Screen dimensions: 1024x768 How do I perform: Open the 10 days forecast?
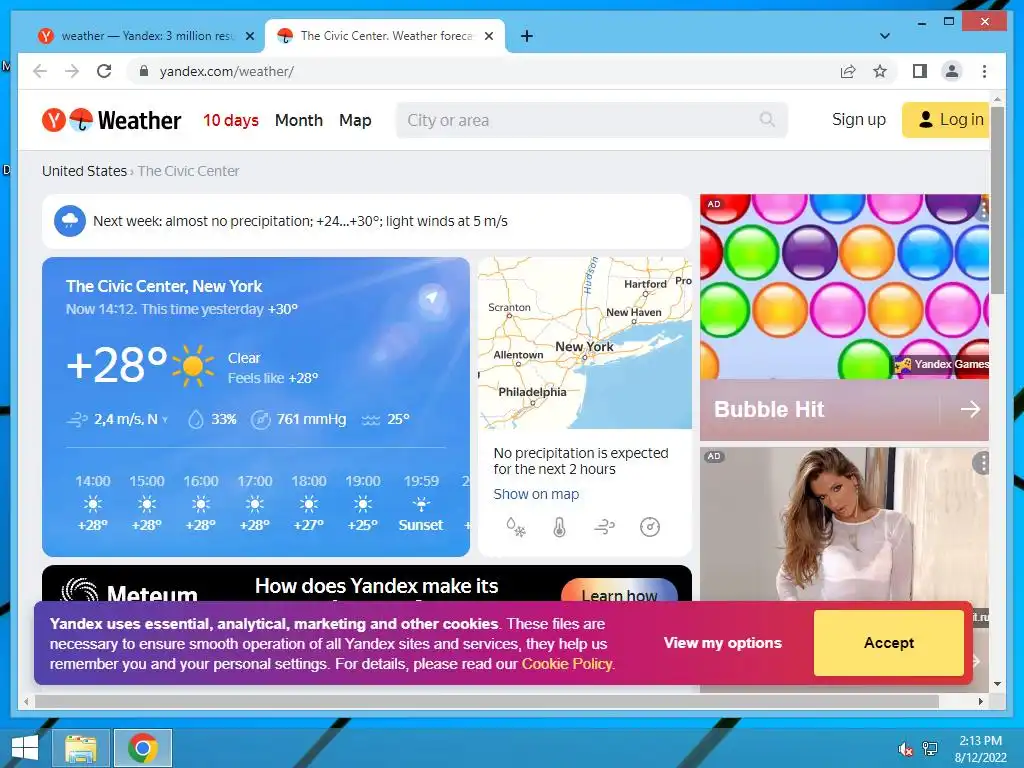pos(231,120)
